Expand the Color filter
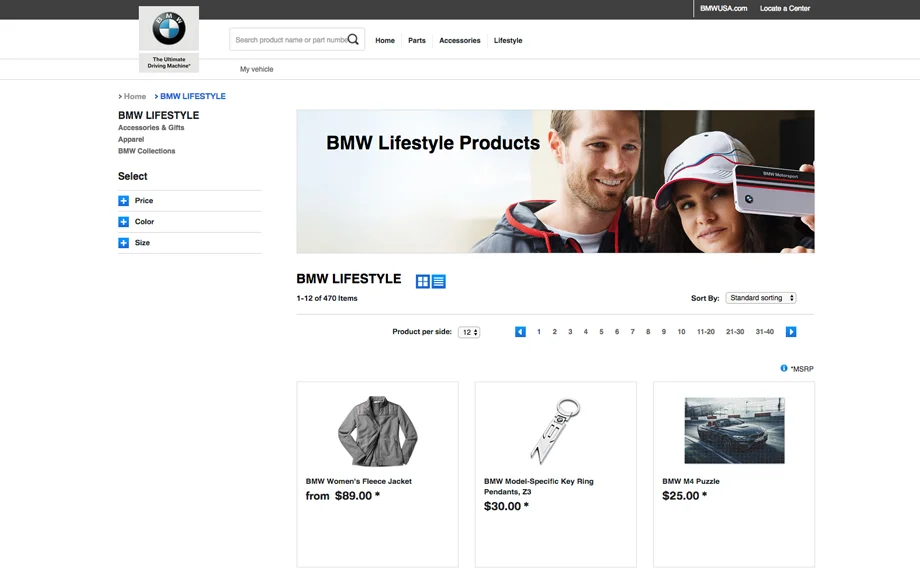 tap(123, 222)
